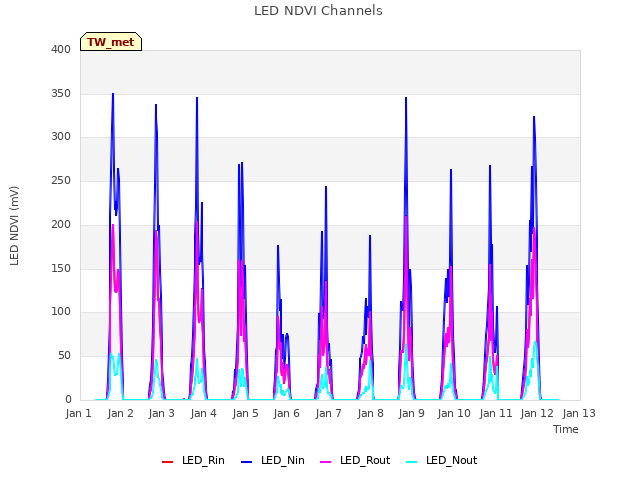This screenshot has width=640, height=480.
Task: Click the 50 y-axis tick label
Action: coord(64,356)
